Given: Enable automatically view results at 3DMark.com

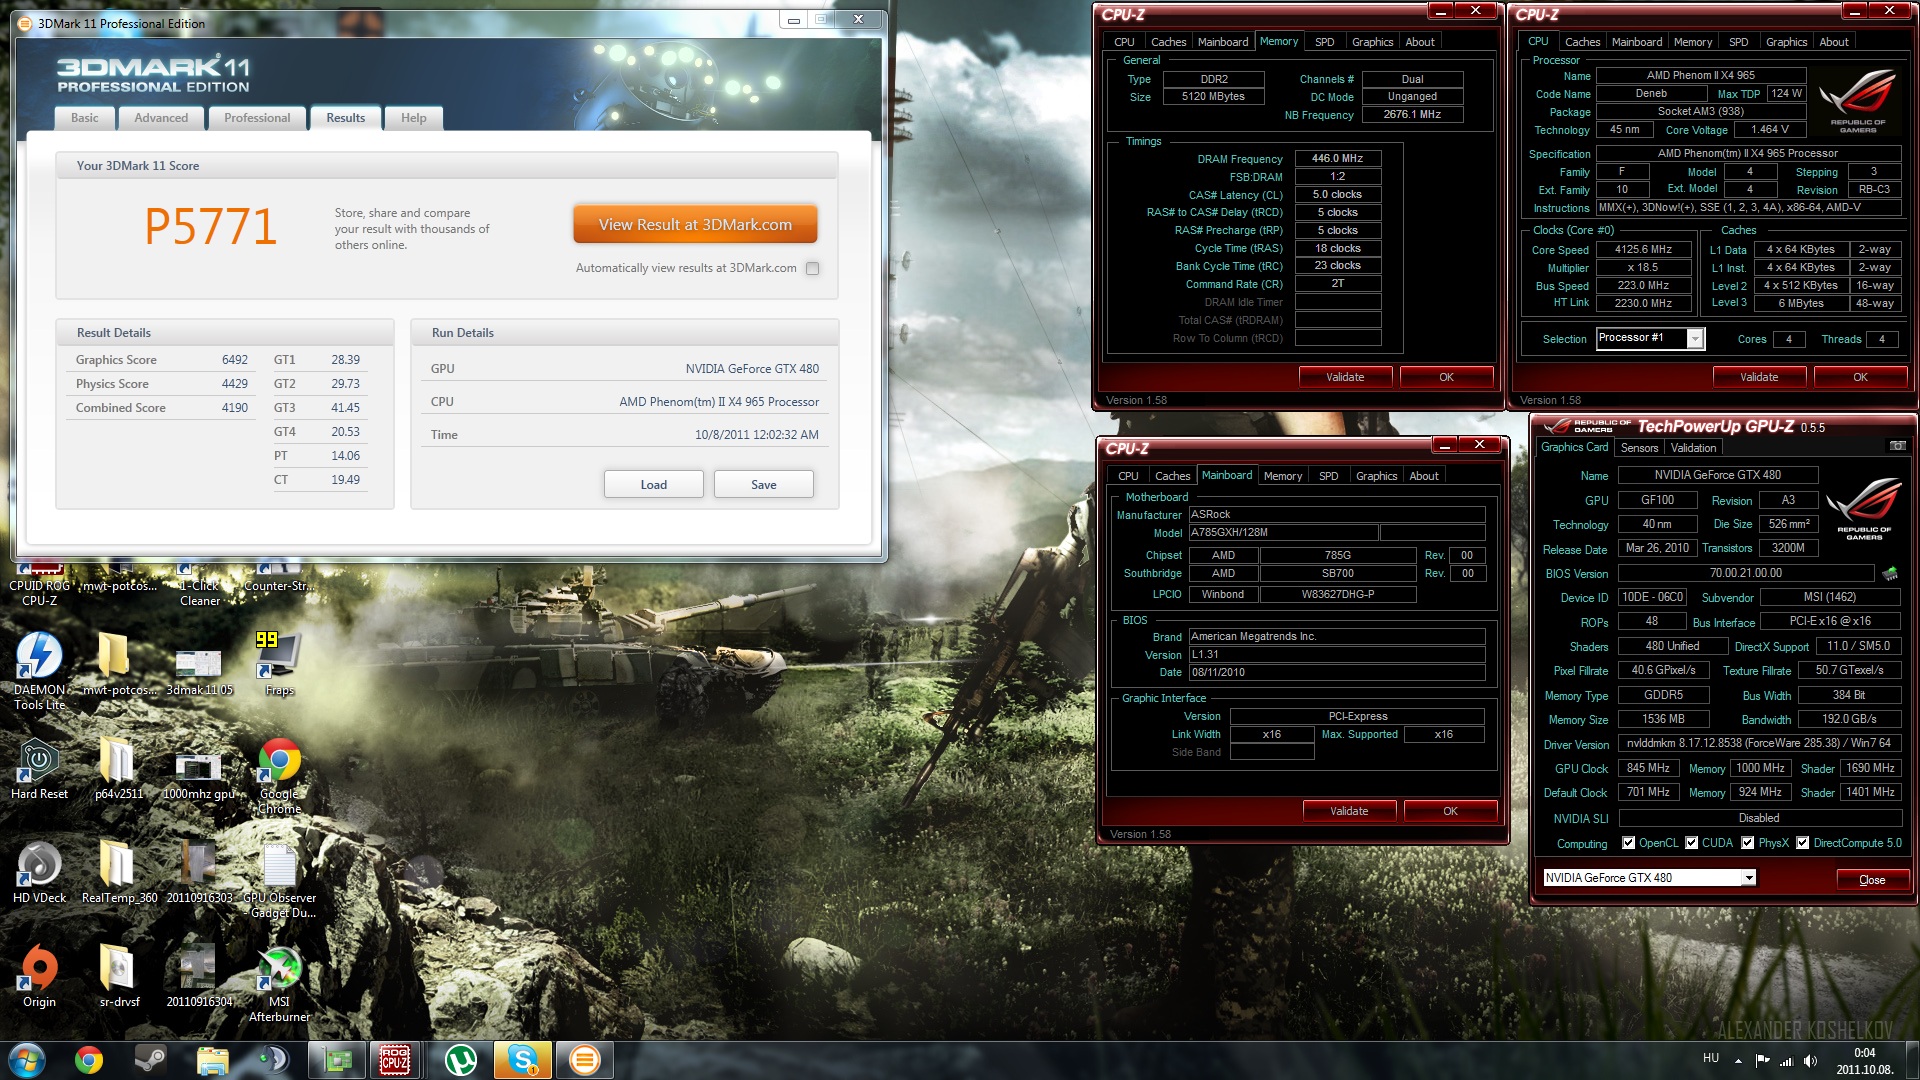Looking at the screenshot, I should point(813,268).
